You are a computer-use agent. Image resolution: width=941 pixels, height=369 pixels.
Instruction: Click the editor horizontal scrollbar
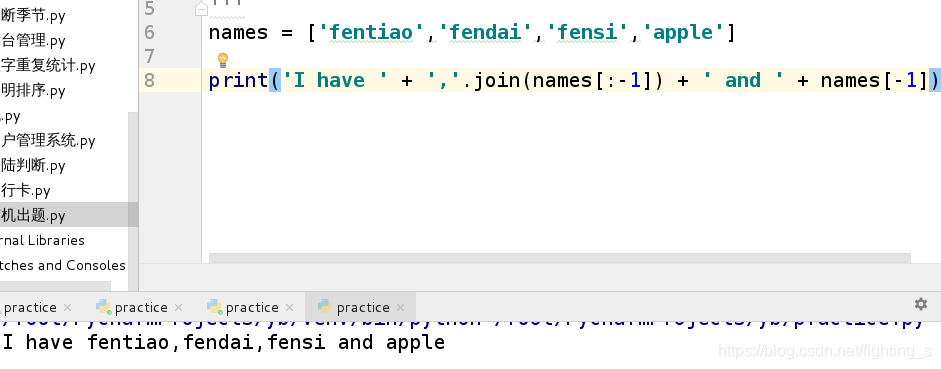(559, 258)
